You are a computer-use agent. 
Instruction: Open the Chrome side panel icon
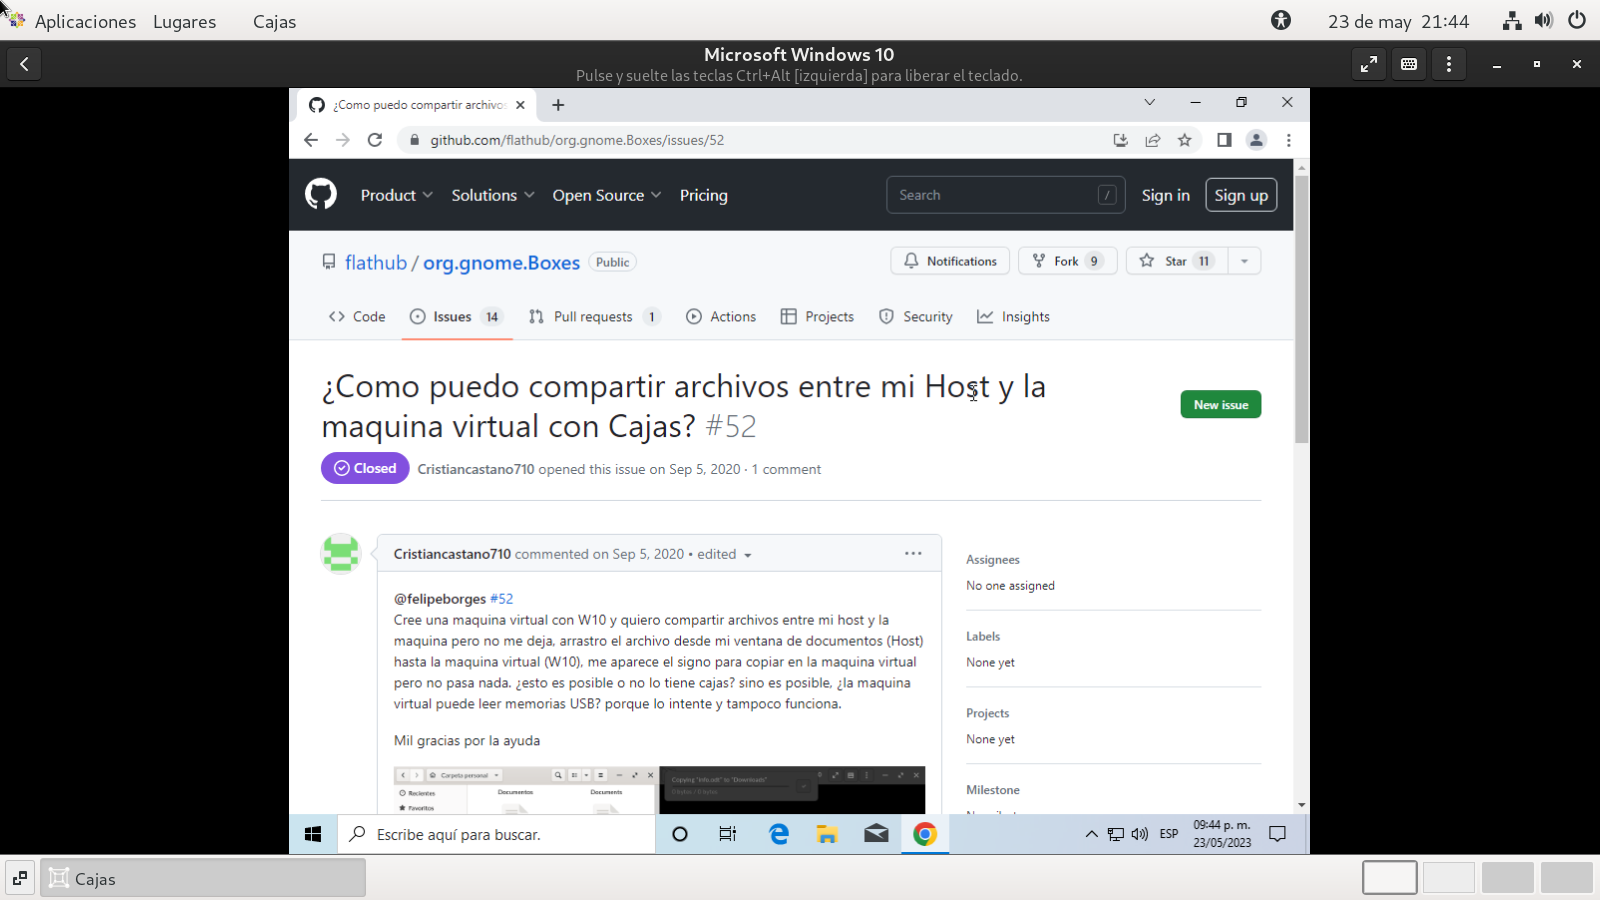1224,140
